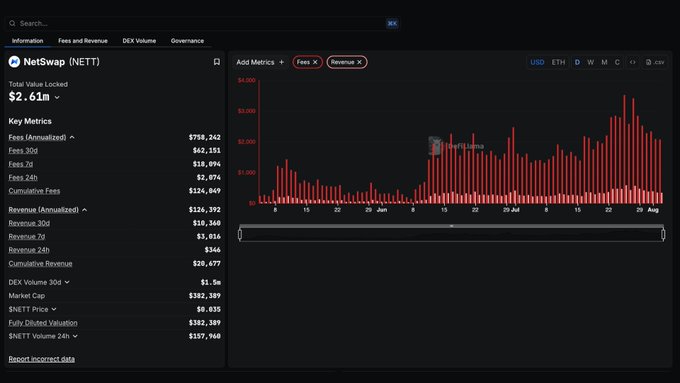Click the $157,960 NETT volume value
Image resolution: width=680 pixels, height=383 pixels.
point(205,336)
